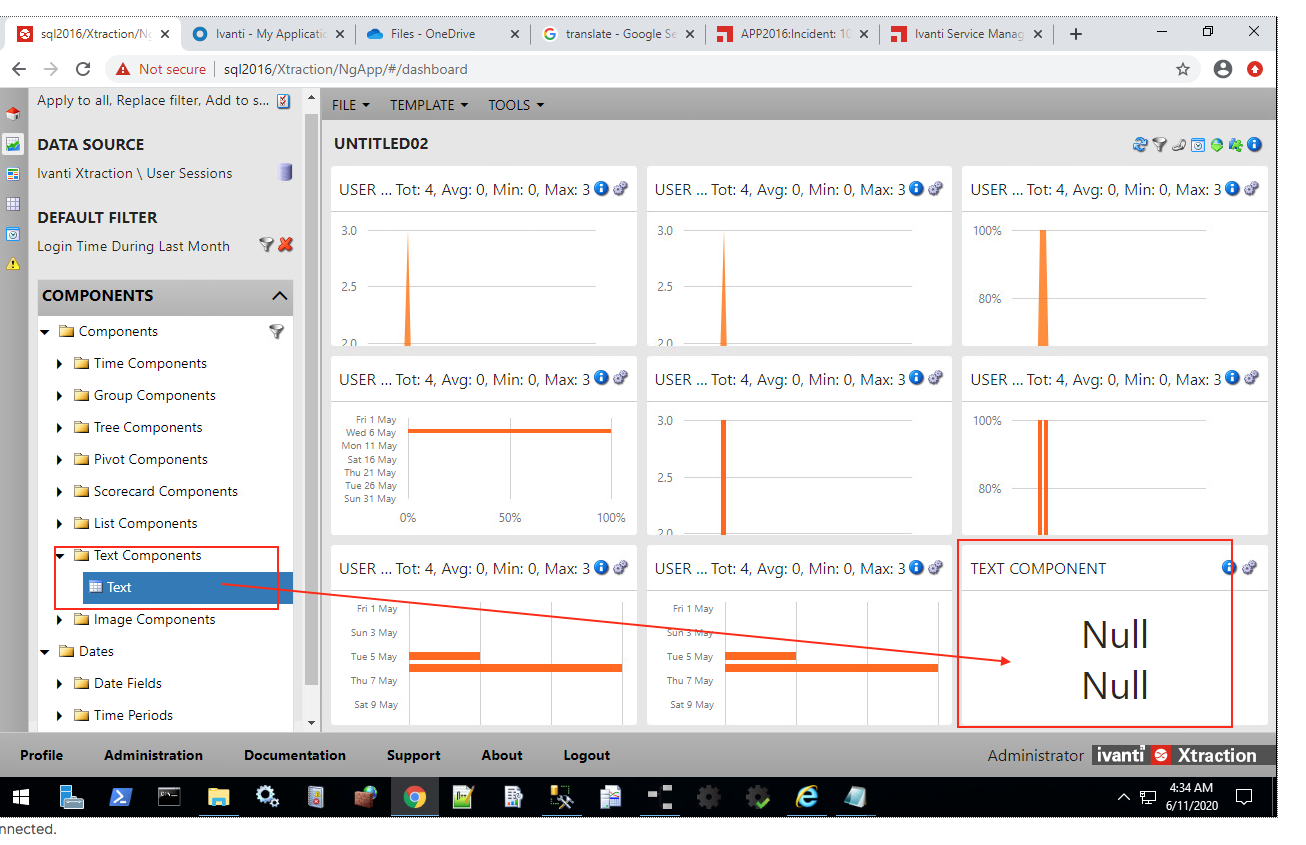Click the green puzzle piece icon

coord(1235,145)
